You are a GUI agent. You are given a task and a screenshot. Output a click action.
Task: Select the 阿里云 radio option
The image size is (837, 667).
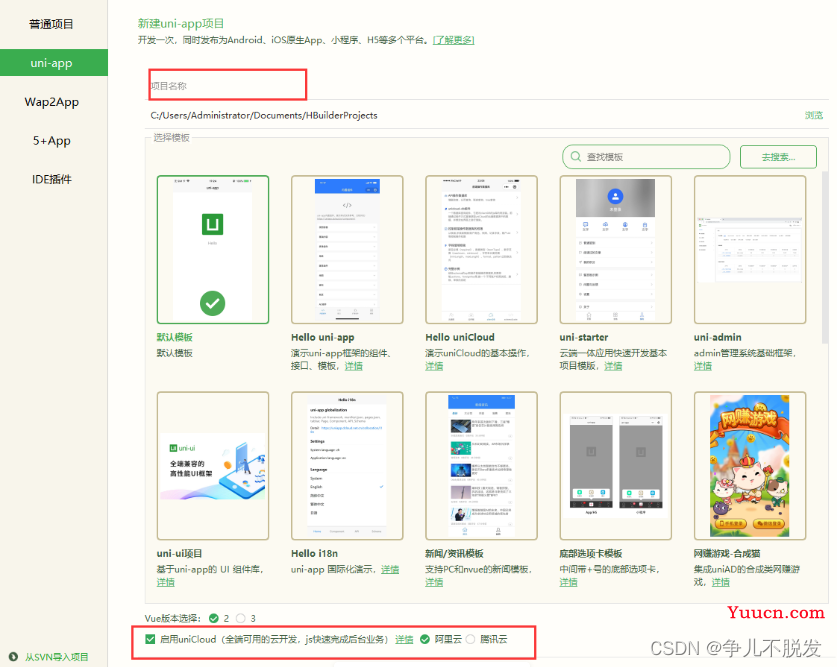tap(425, 639)
